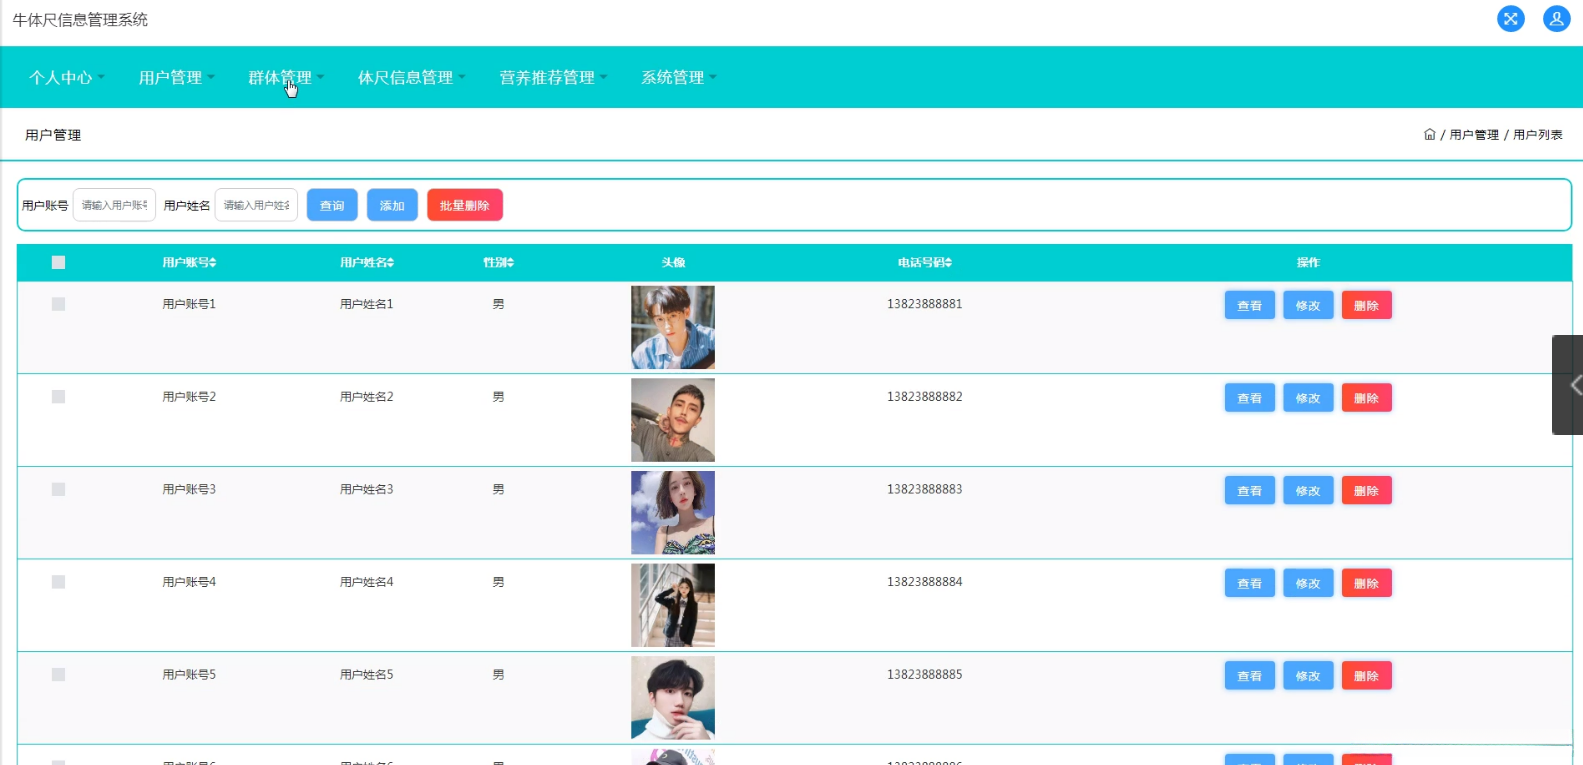Open avatar thumbnail of 用户姓名4
Screen dimensions: 1583x765
(x=672, y=605)
